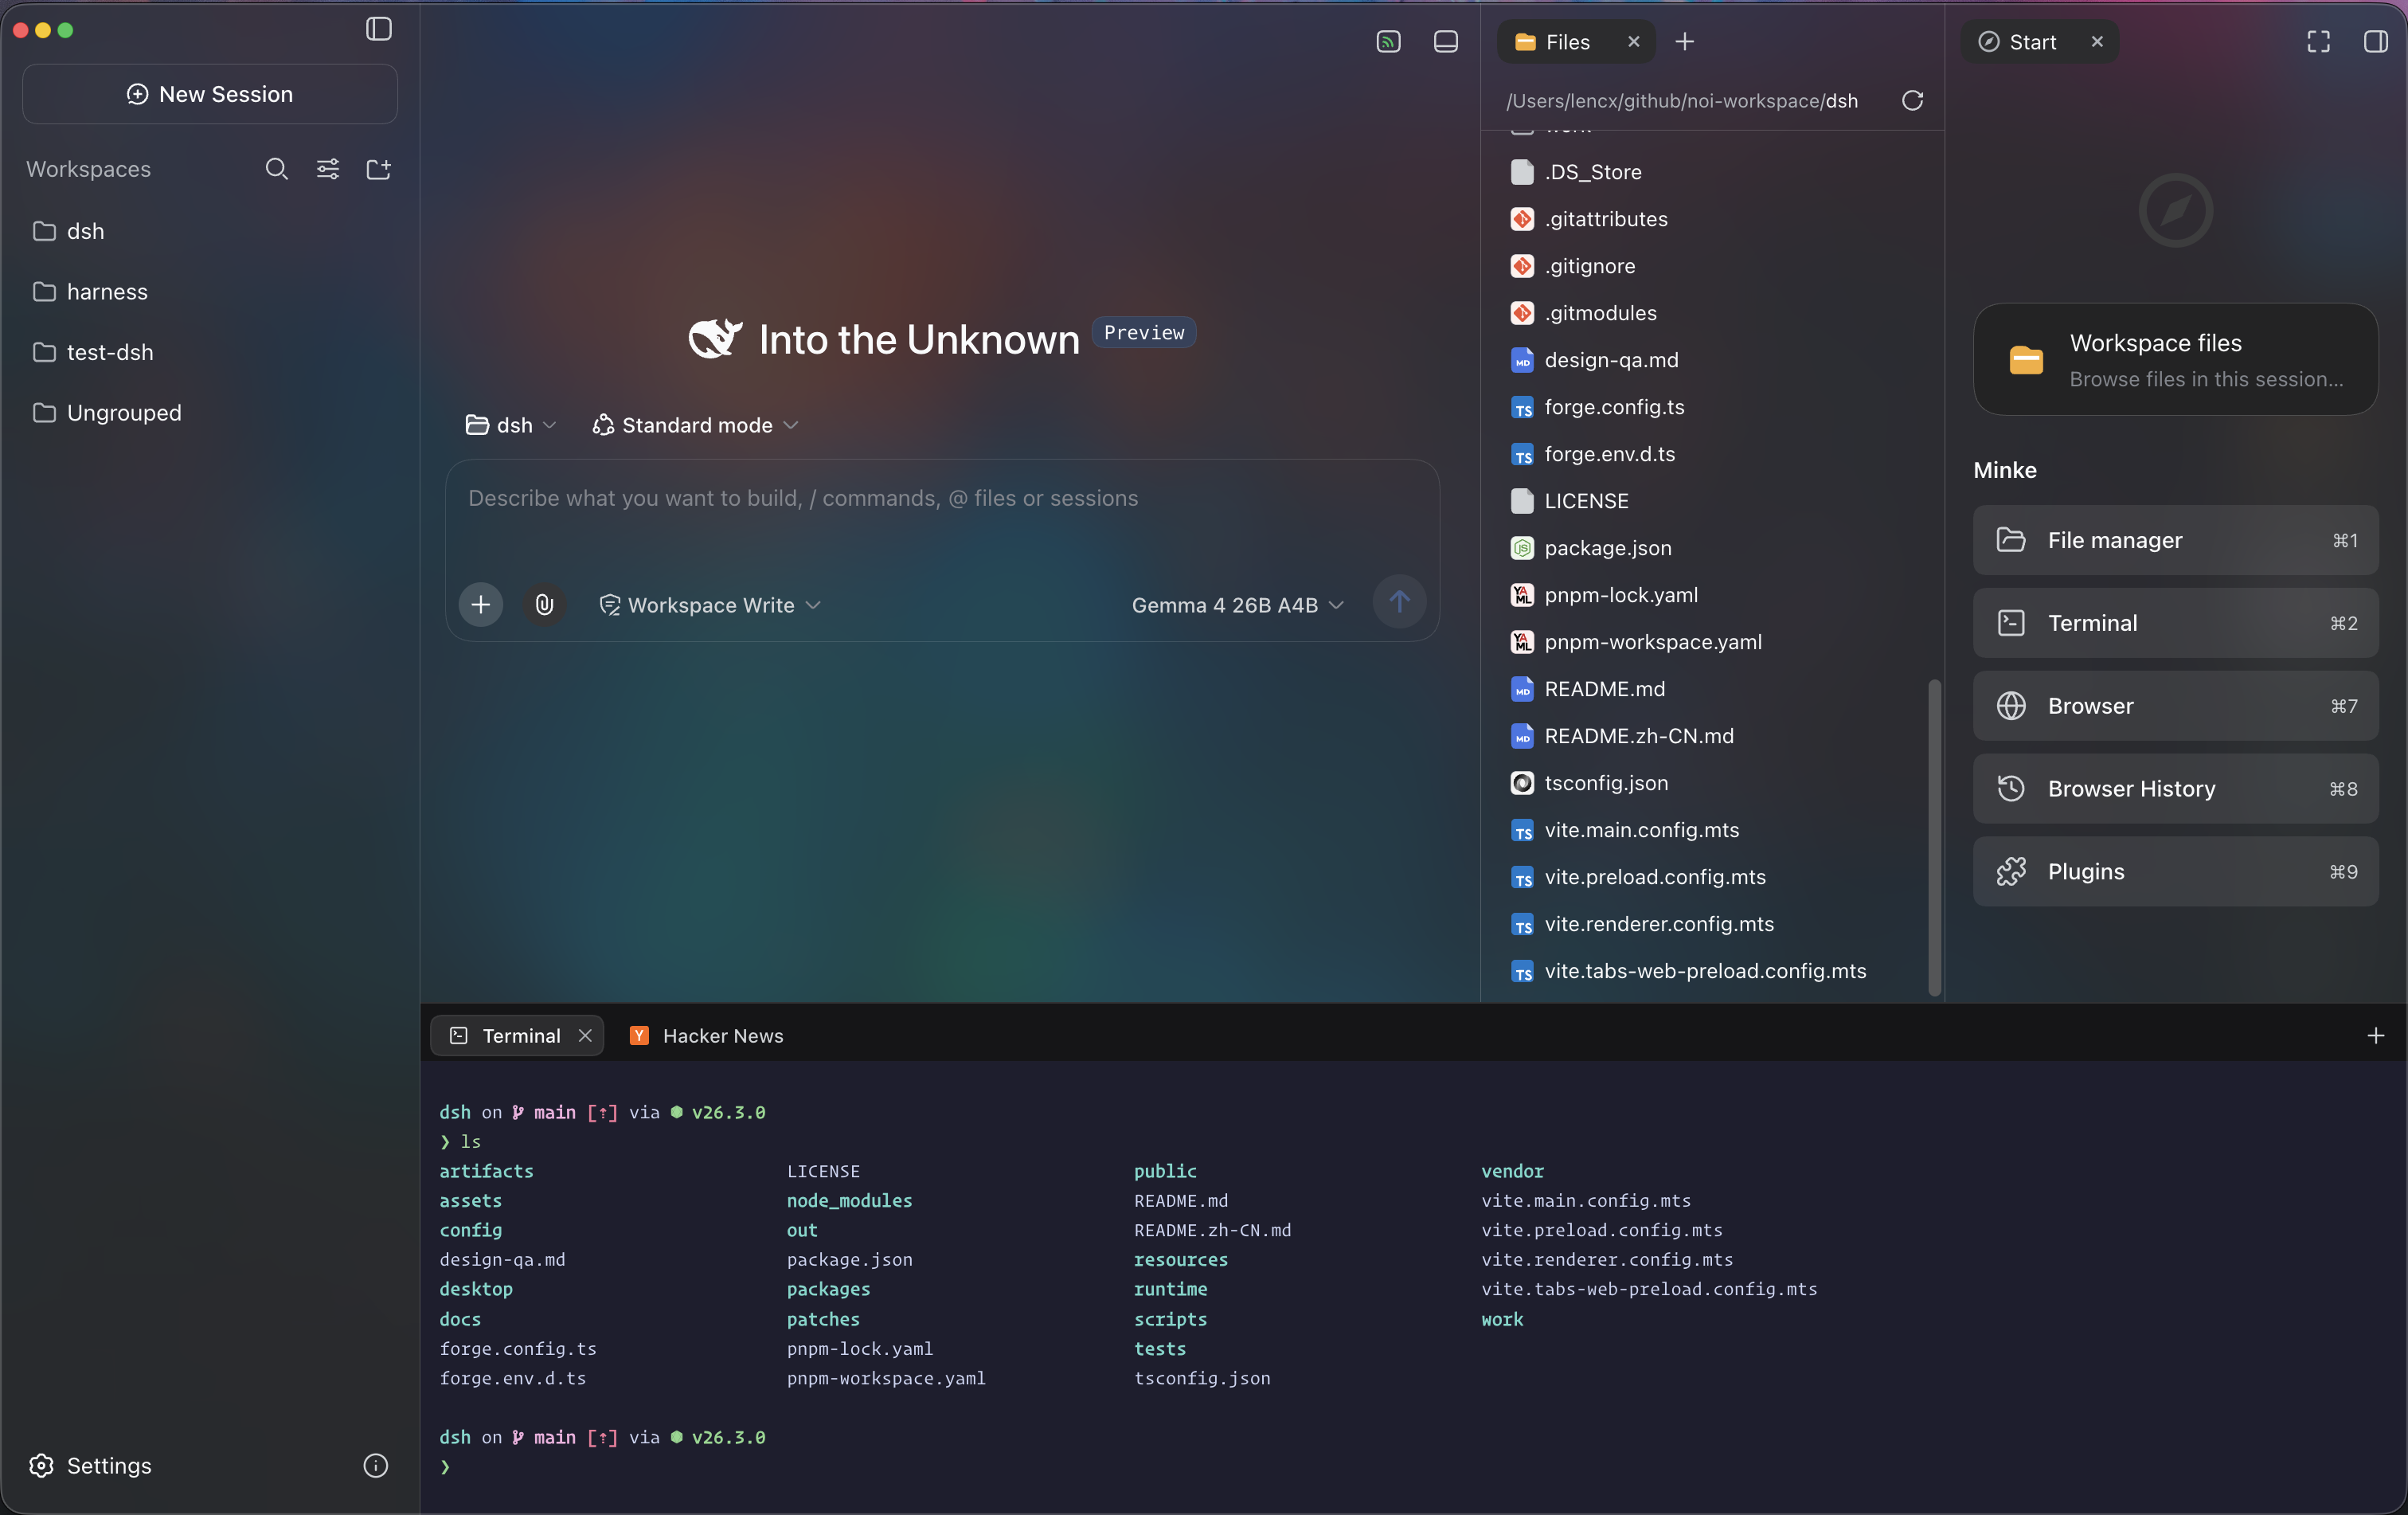Refresh the Files panel listing
Screen dimensions: 2408x1515
1912,100
